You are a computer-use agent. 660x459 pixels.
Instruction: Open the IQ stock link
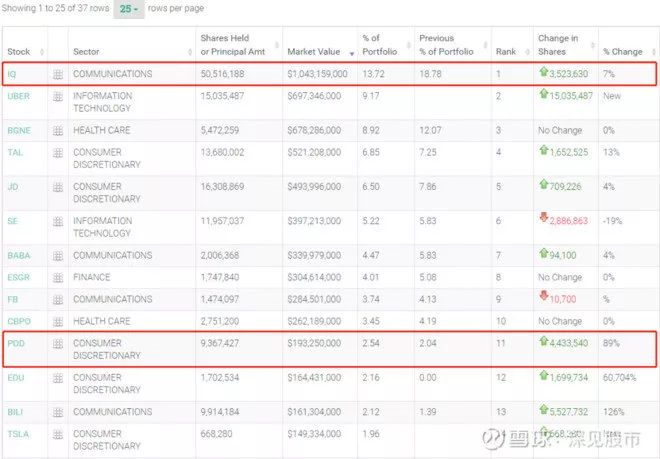(11, 74)
